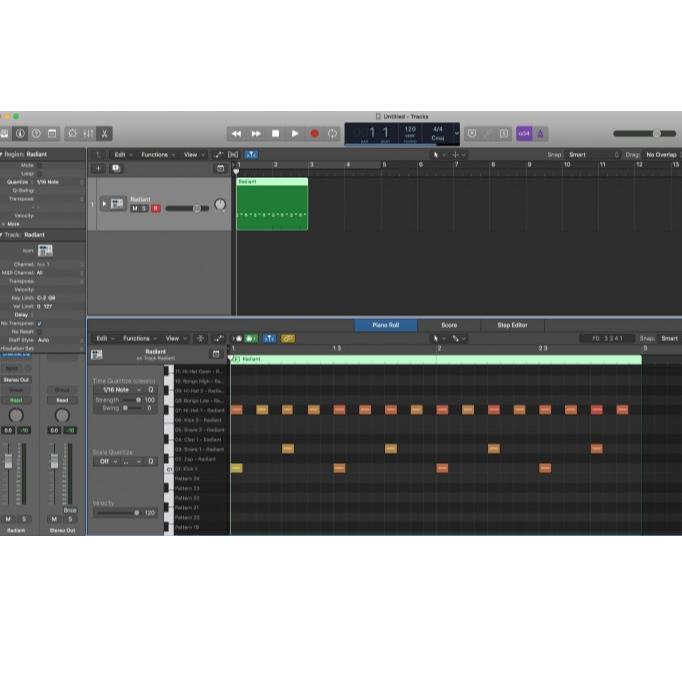
Task: Record-enable the Radiant track
Action: [x=155, y=208]
